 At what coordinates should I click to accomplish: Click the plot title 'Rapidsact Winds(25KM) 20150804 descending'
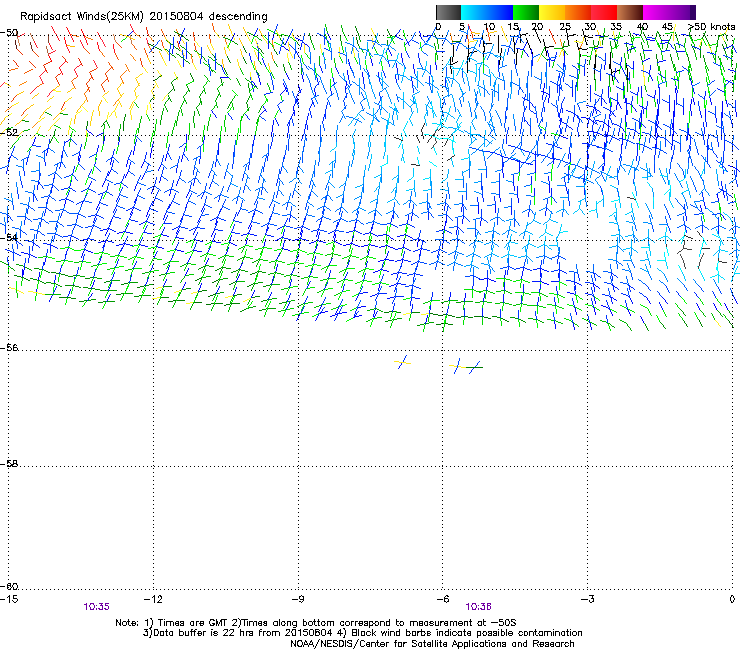[143, 17]
